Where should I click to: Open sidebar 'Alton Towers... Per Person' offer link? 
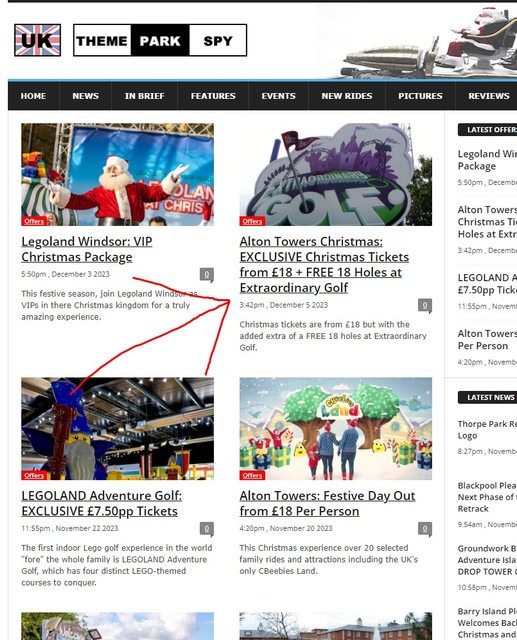coord(487,340)
